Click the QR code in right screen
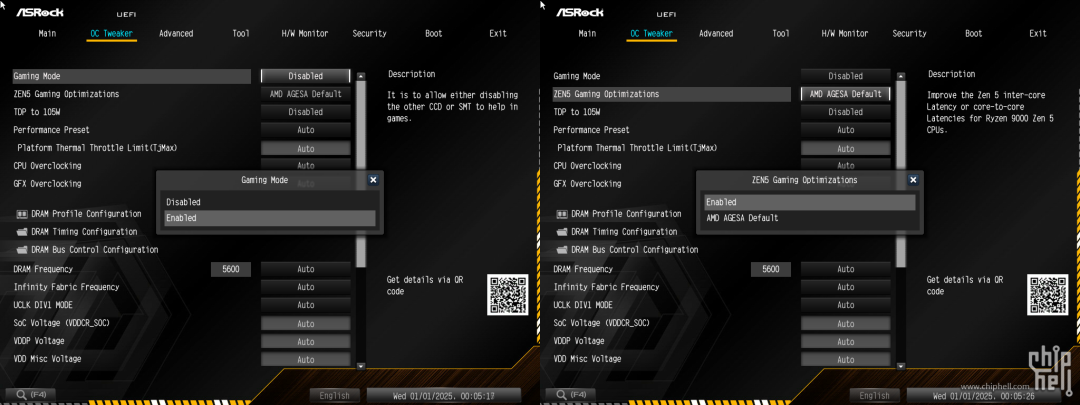The image size is (1080, 405). 1048,295
